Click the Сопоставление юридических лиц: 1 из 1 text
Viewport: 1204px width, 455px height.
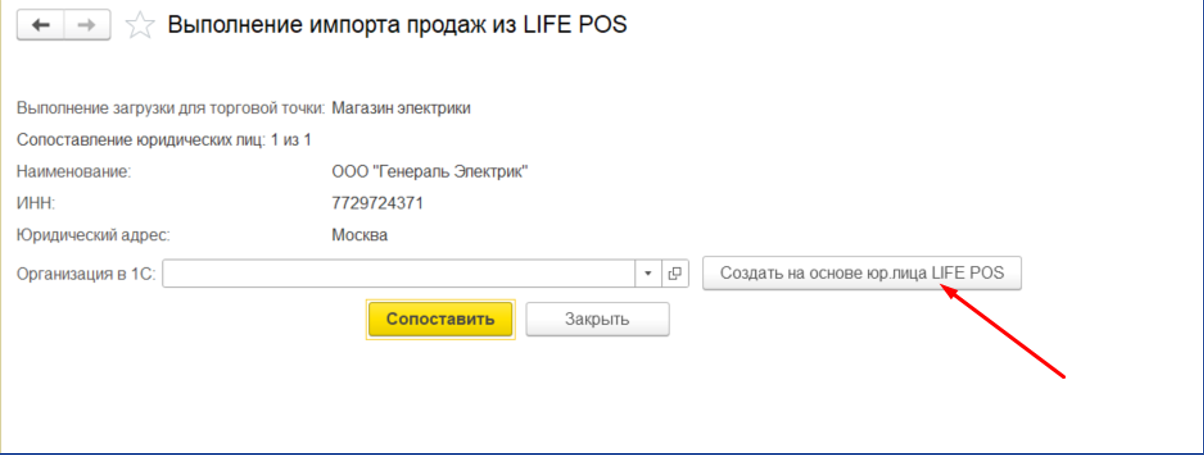(x=165, y=141)
